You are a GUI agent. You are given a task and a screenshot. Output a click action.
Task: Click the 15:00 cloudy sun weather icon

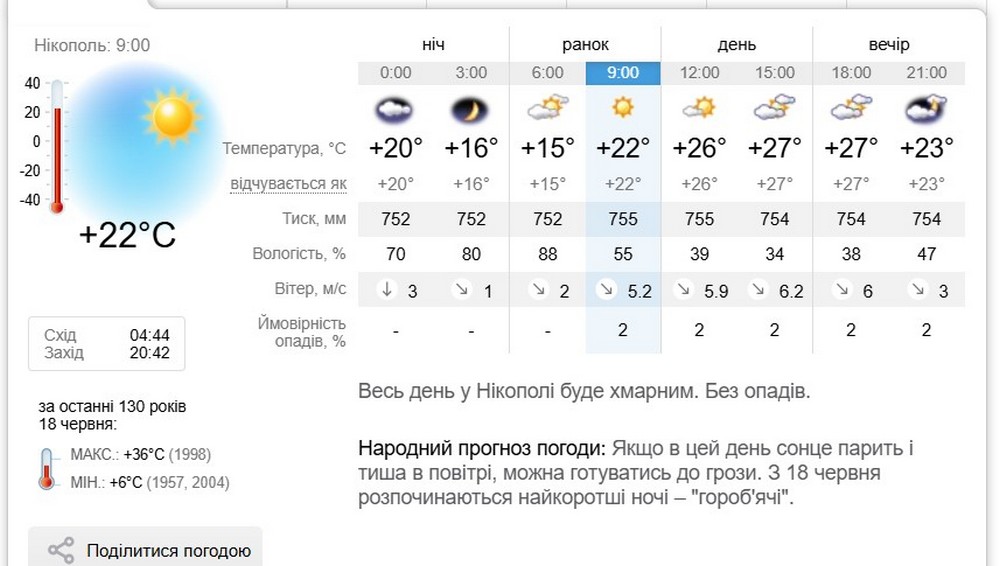coord(774,108)
